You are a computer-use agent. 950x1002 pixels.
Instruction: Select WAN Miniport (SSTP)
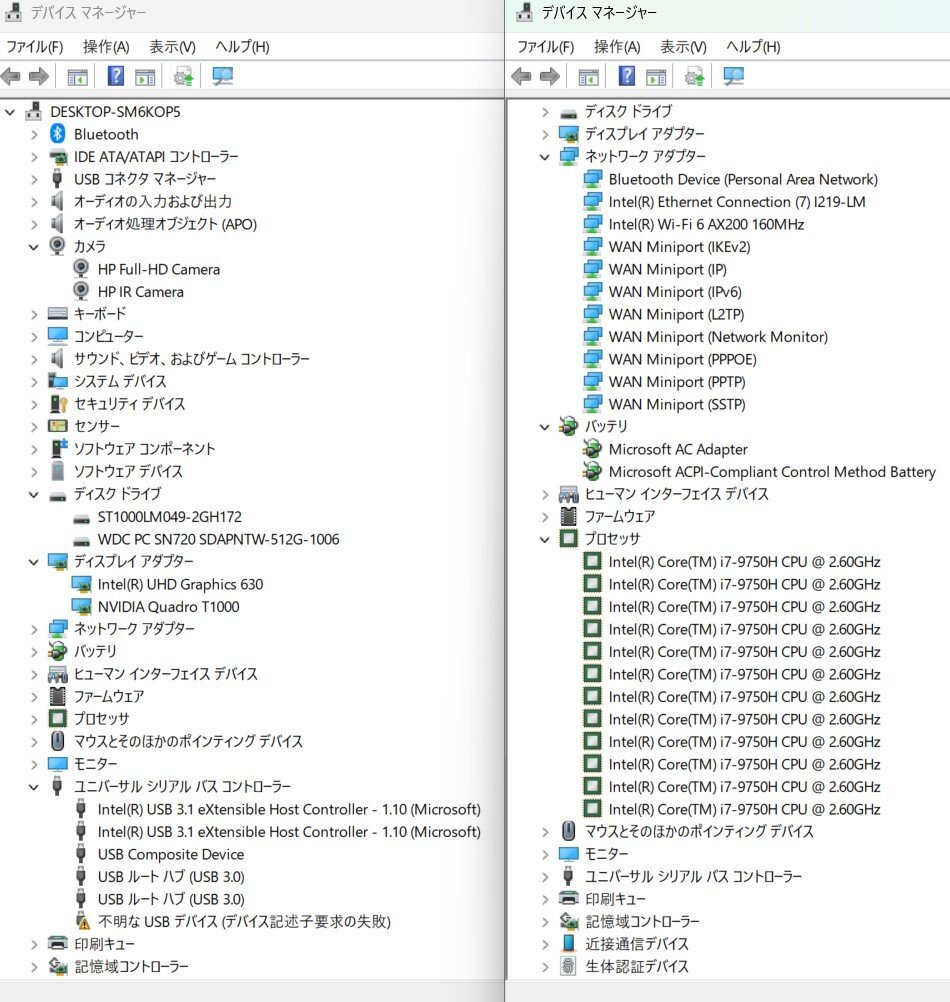tap(677, 405)
